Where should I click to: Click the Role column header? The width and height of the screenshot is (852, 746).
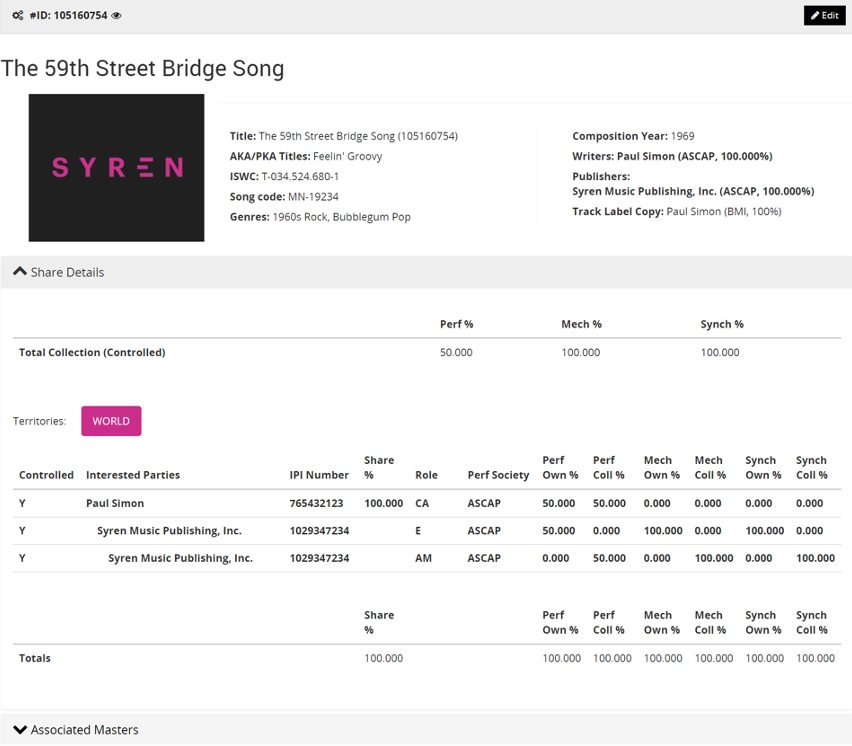426,475
